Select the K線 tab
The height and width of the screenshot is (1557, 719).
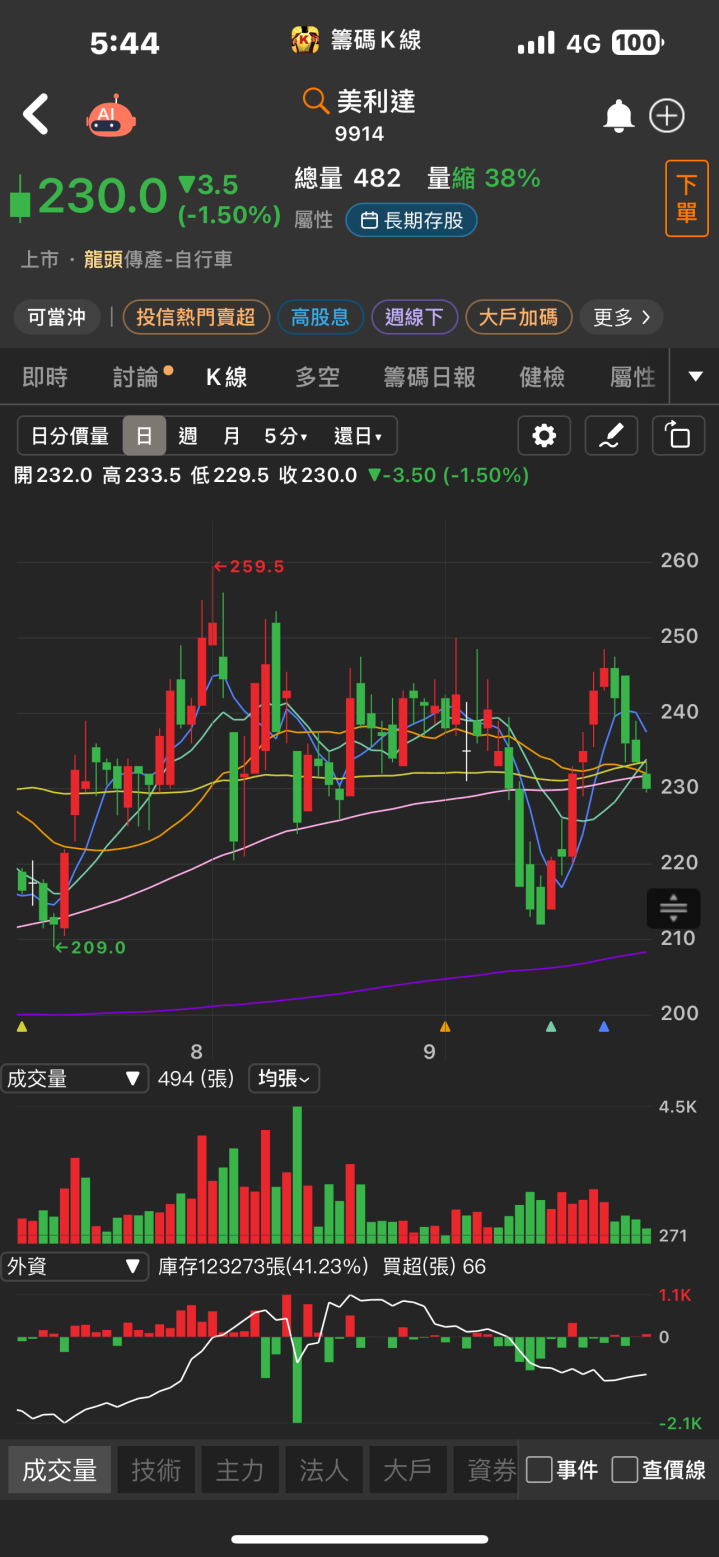pyautogui.click(x=227, y=377)
